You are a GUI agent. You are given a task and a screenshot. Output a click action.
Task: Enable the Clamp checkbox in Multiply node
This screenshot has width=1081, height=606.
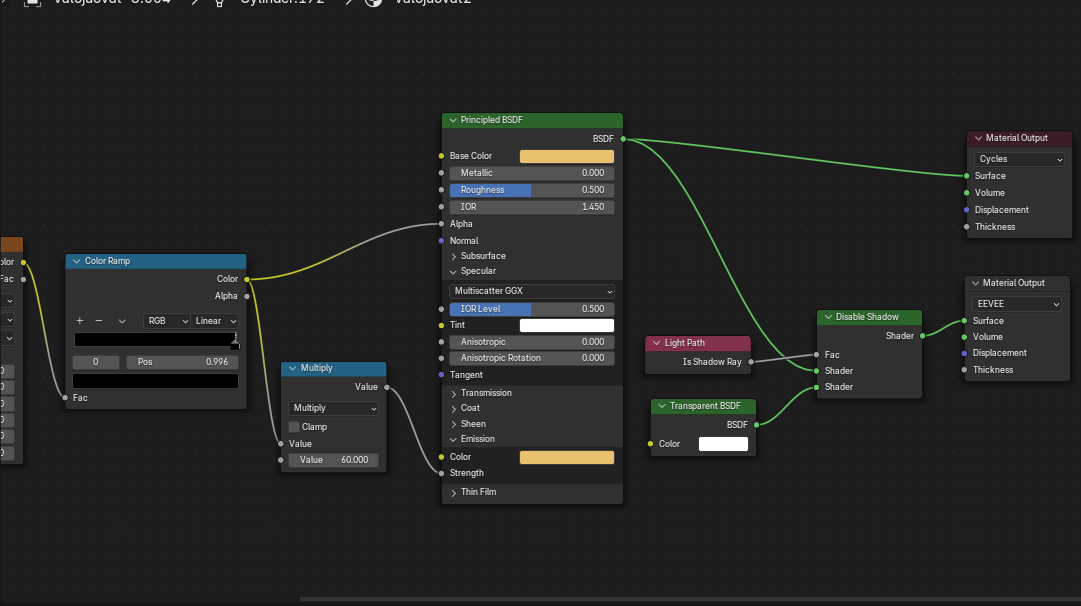coord(294,427)
